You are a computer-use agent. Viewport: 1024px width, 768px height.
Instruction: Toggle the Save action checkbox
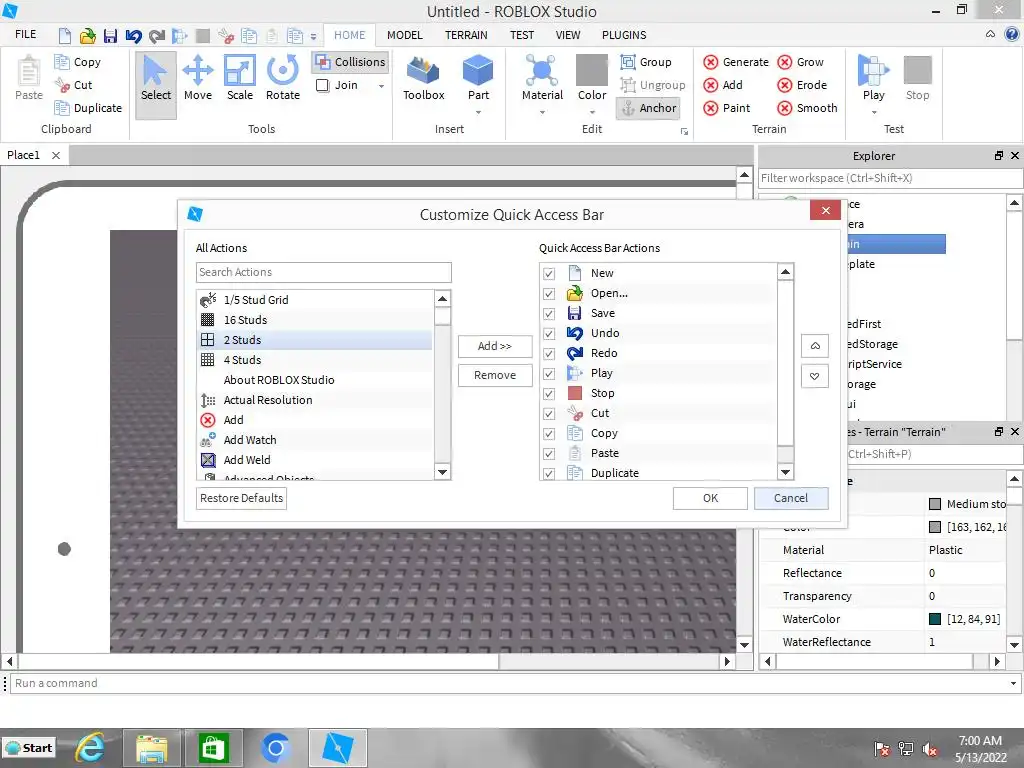[x=549, y=313]
